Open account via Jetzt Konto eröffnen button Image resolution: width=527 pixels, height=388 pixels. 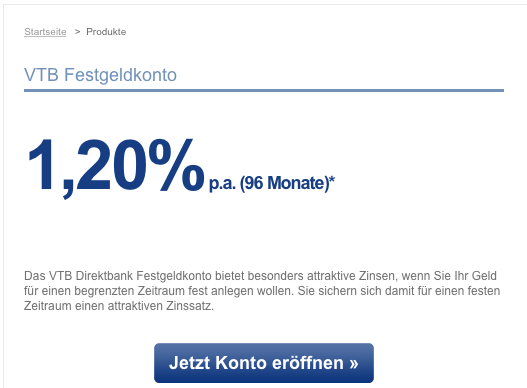264,363
